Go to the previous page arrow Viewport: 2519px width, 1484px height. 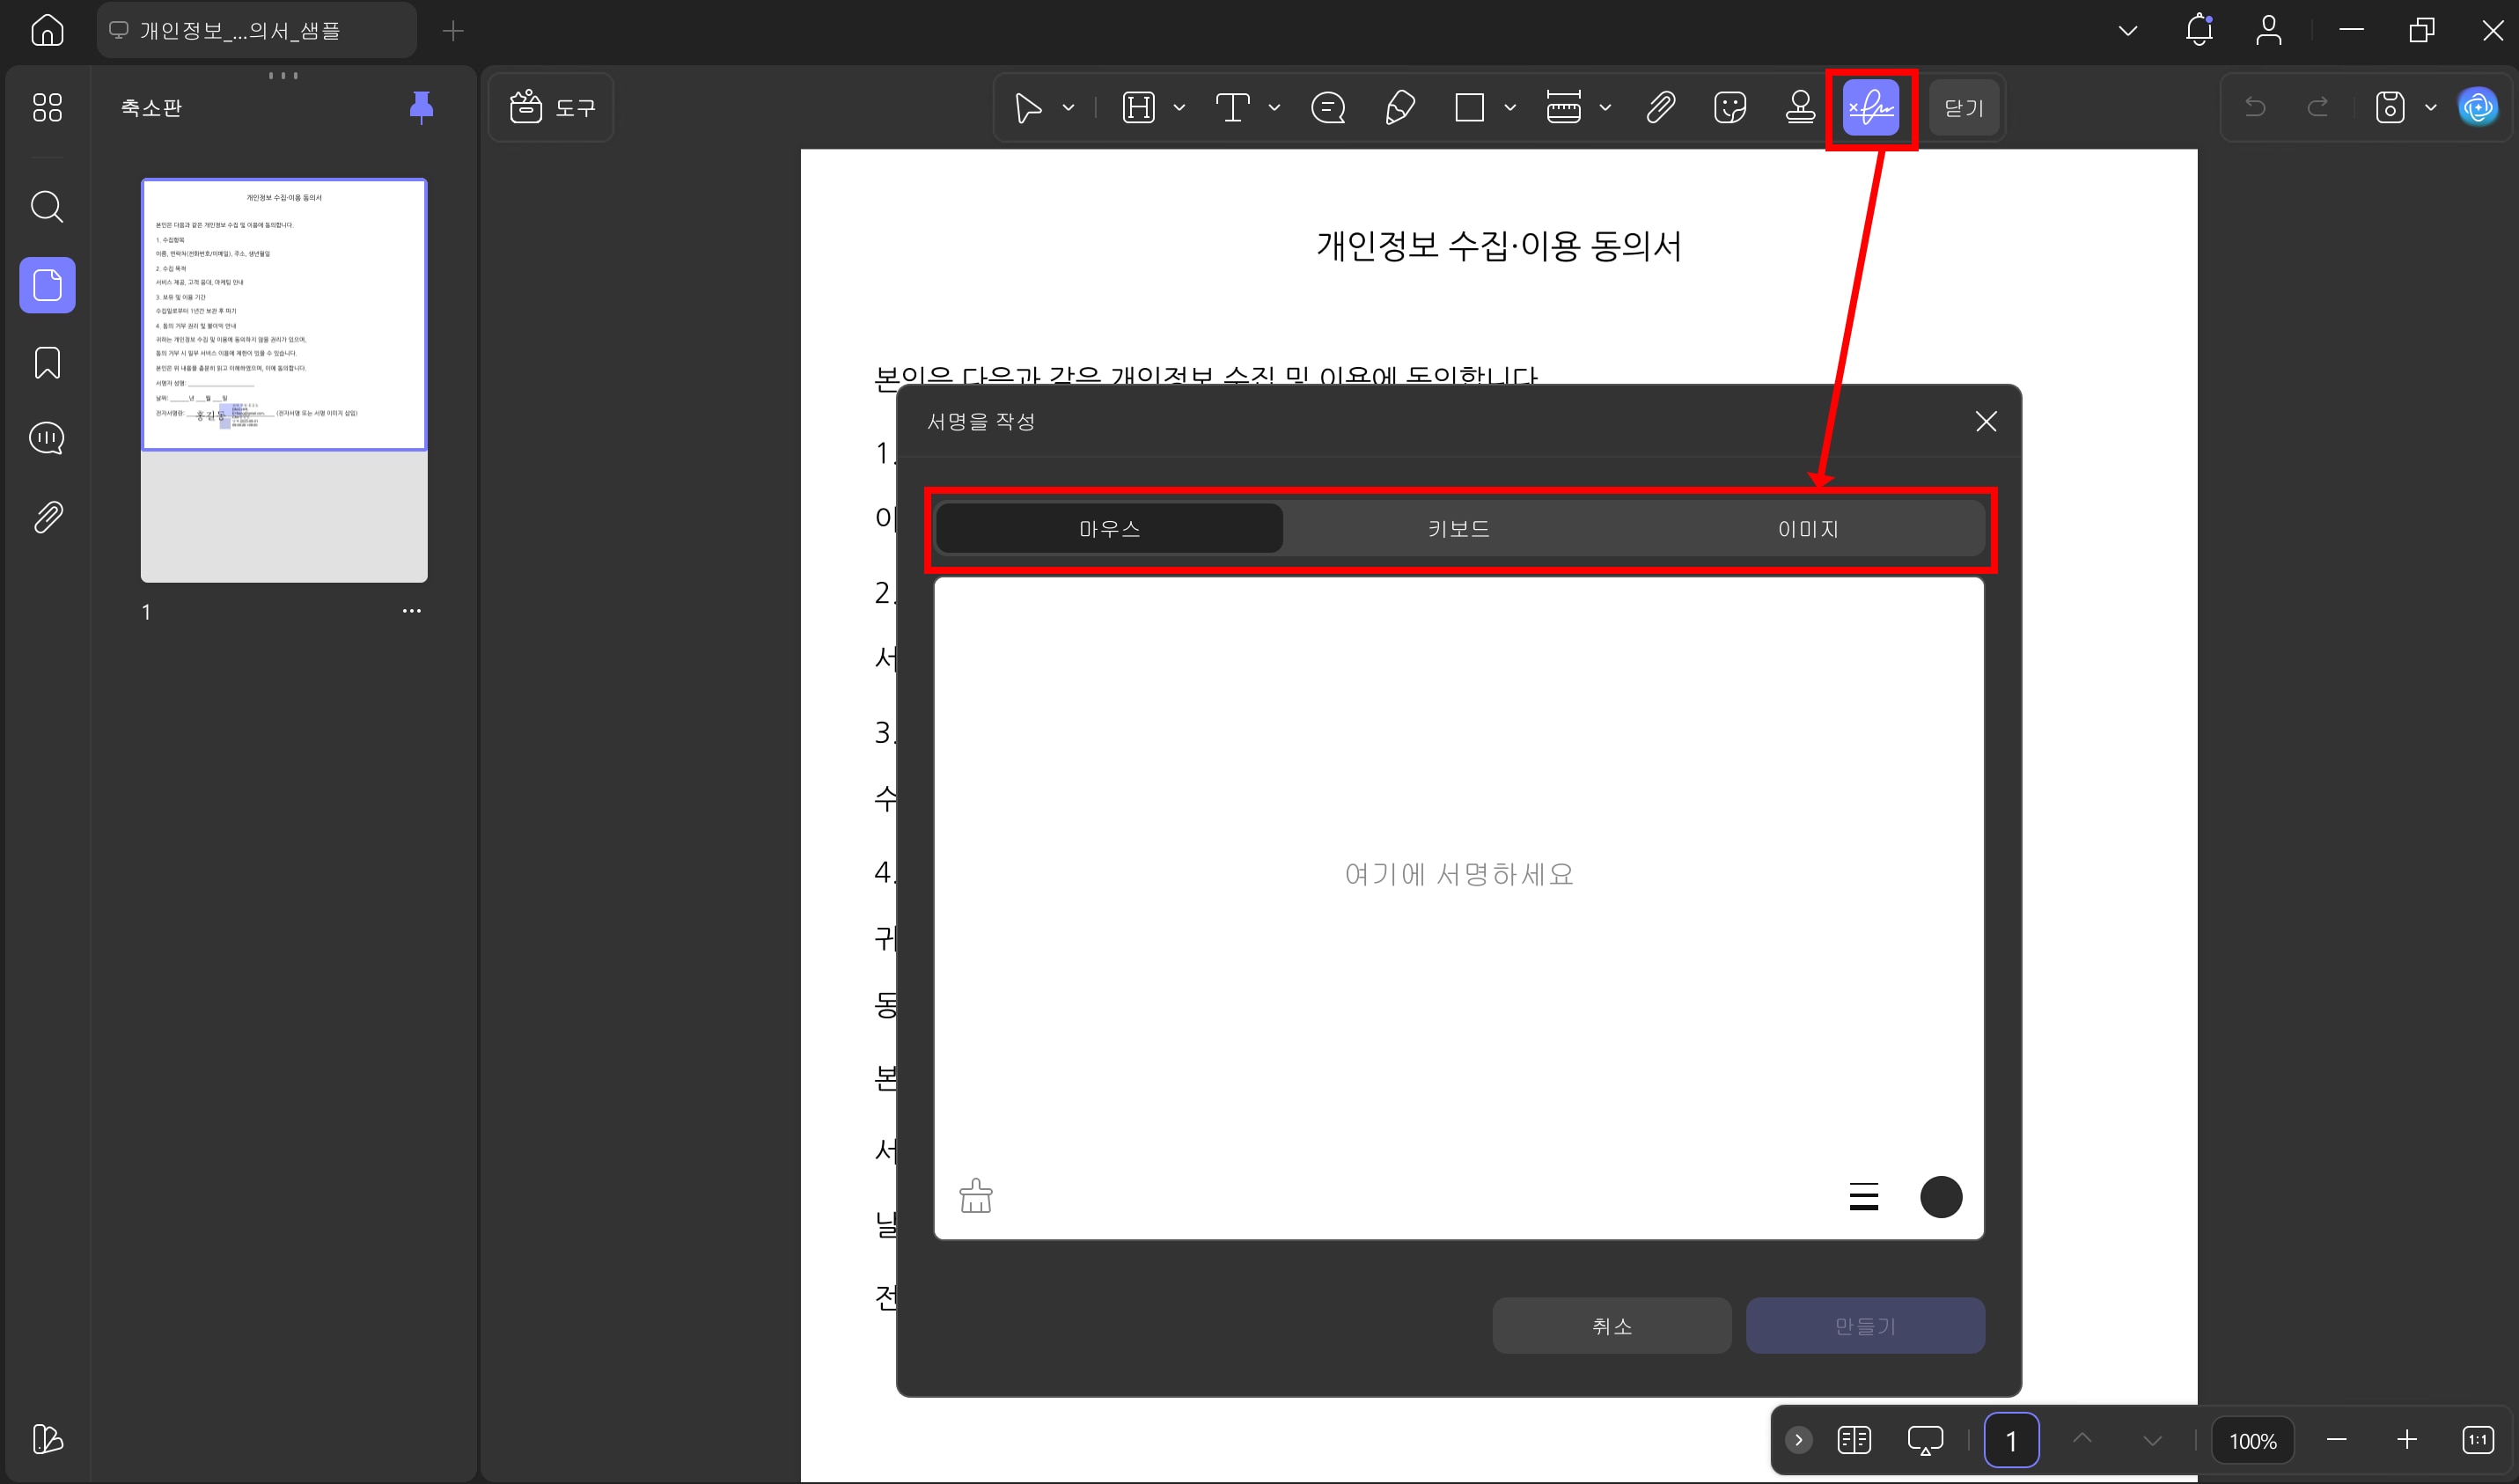pos(2082,1439)
